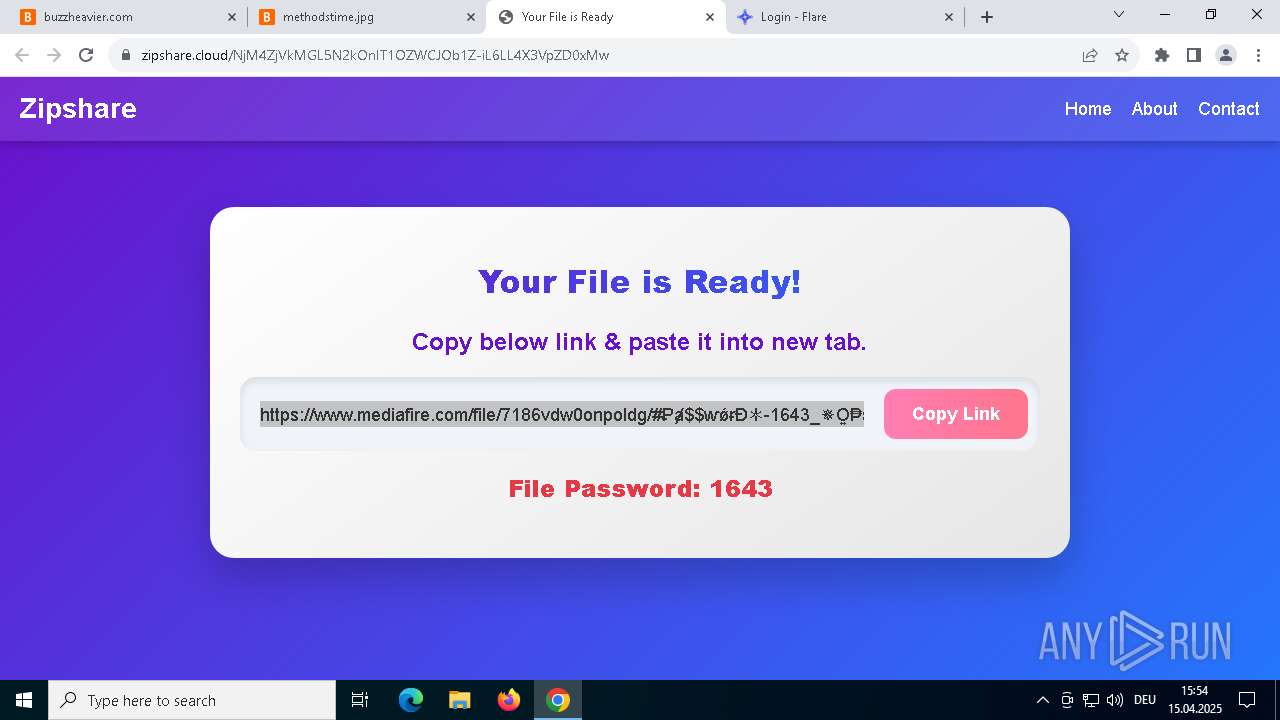This screenshot has height=720, width=1280.
Task: Click the share page icon in address bar
Action: [x=1090, y=55]
